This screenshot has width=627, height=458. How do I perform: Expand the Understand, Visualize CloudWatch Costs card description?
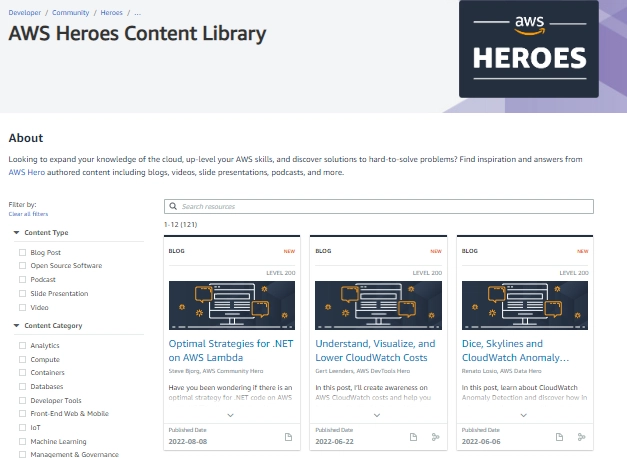[x=377, y=415]
